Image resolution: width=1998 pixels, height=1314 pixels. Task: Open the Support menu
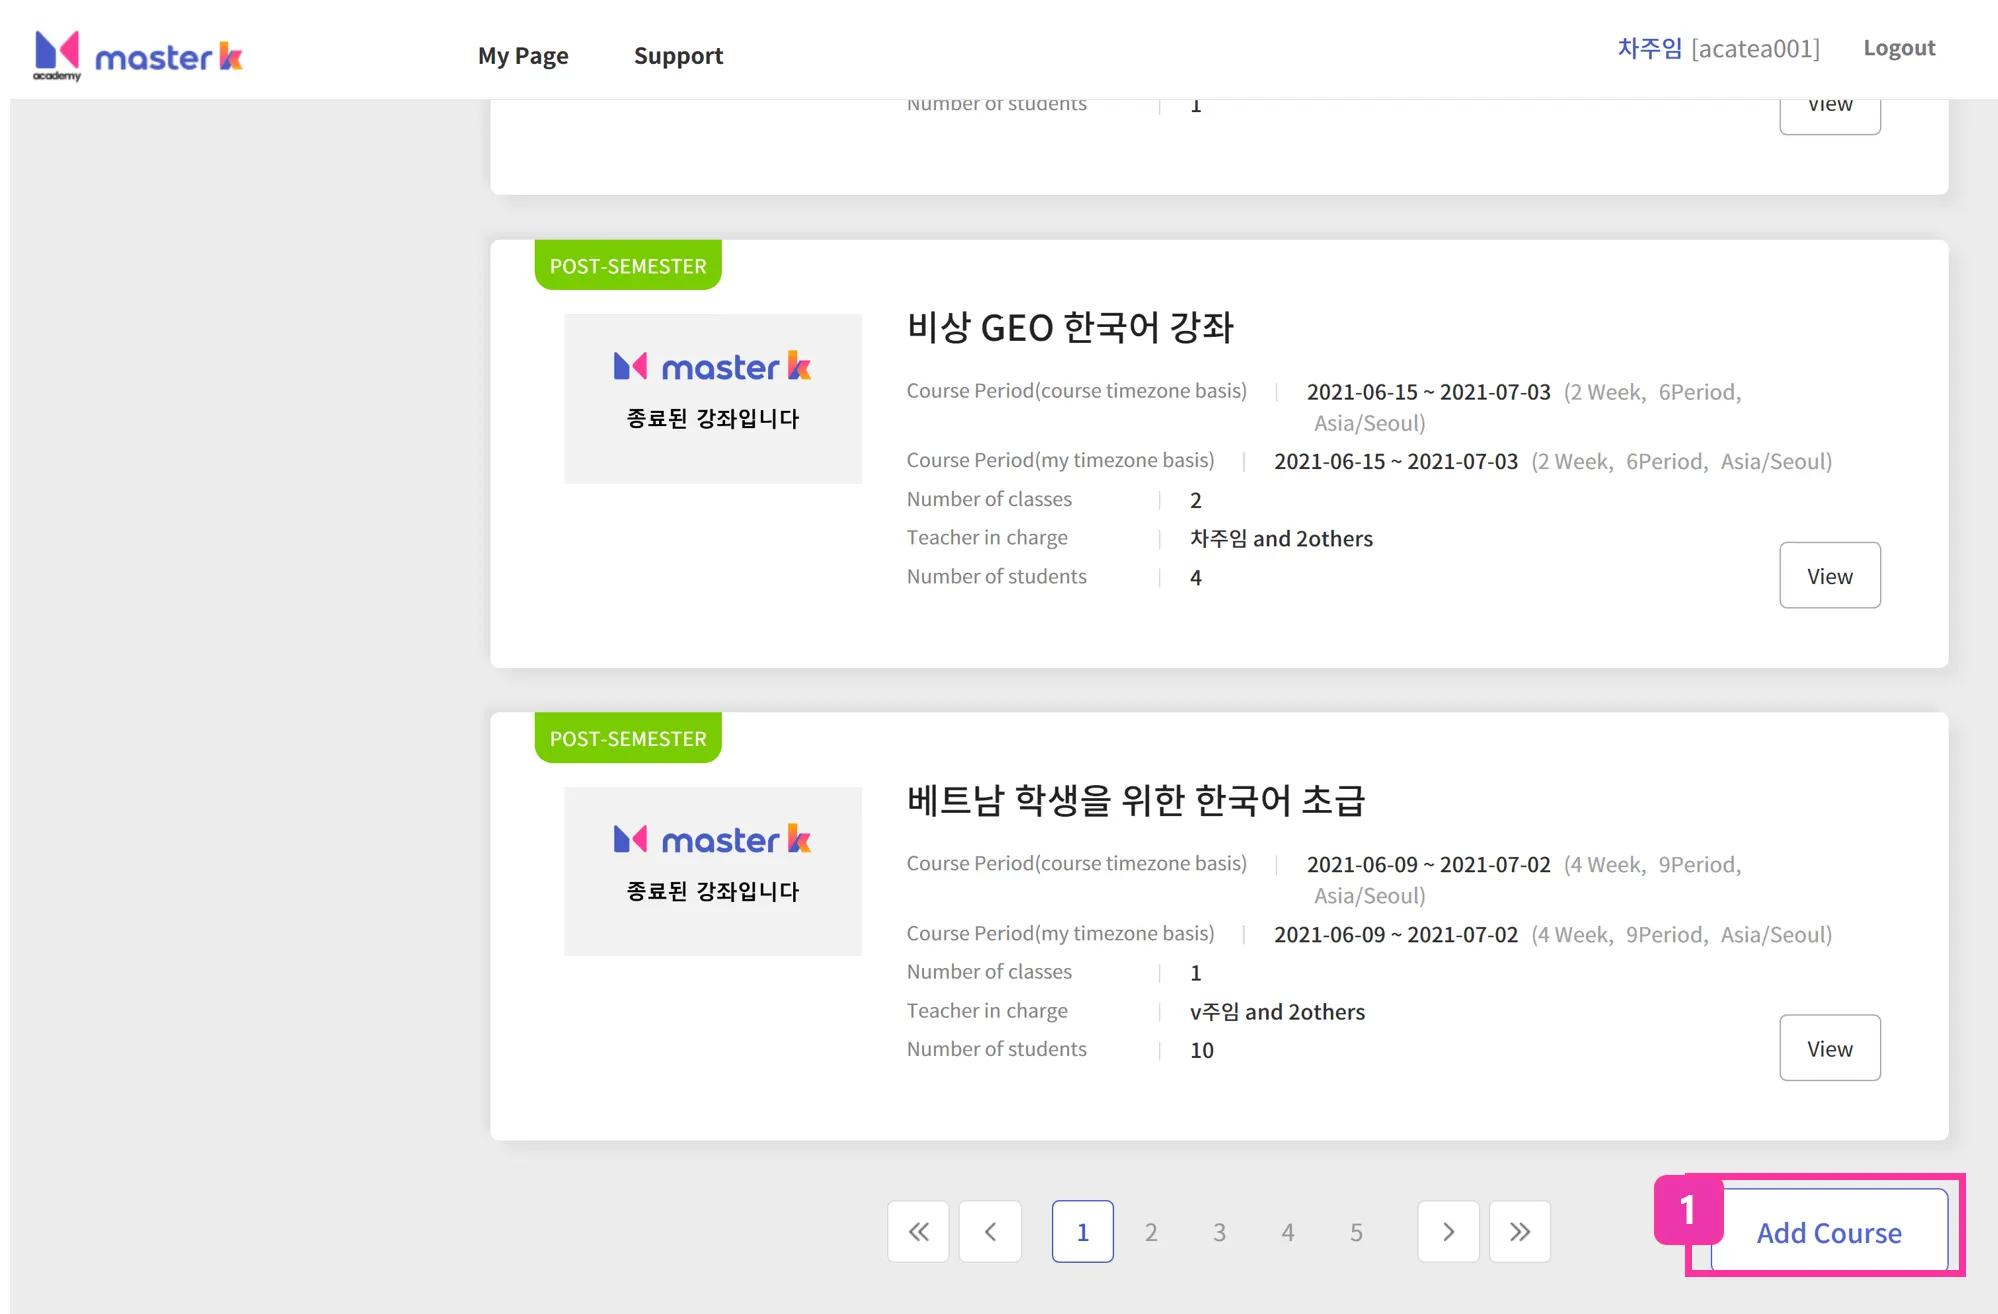point(678,56)
